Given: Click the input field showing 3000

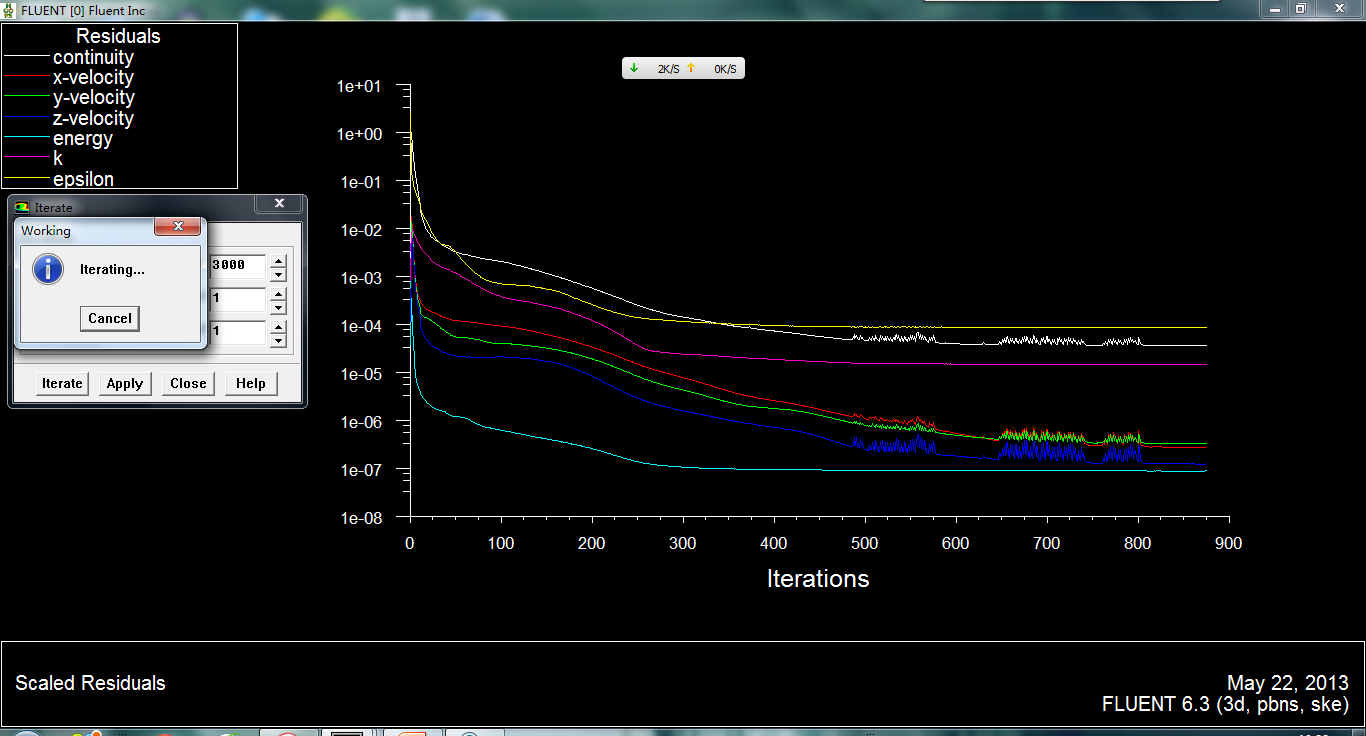Looking at the screenshot, I should [238, 266].
